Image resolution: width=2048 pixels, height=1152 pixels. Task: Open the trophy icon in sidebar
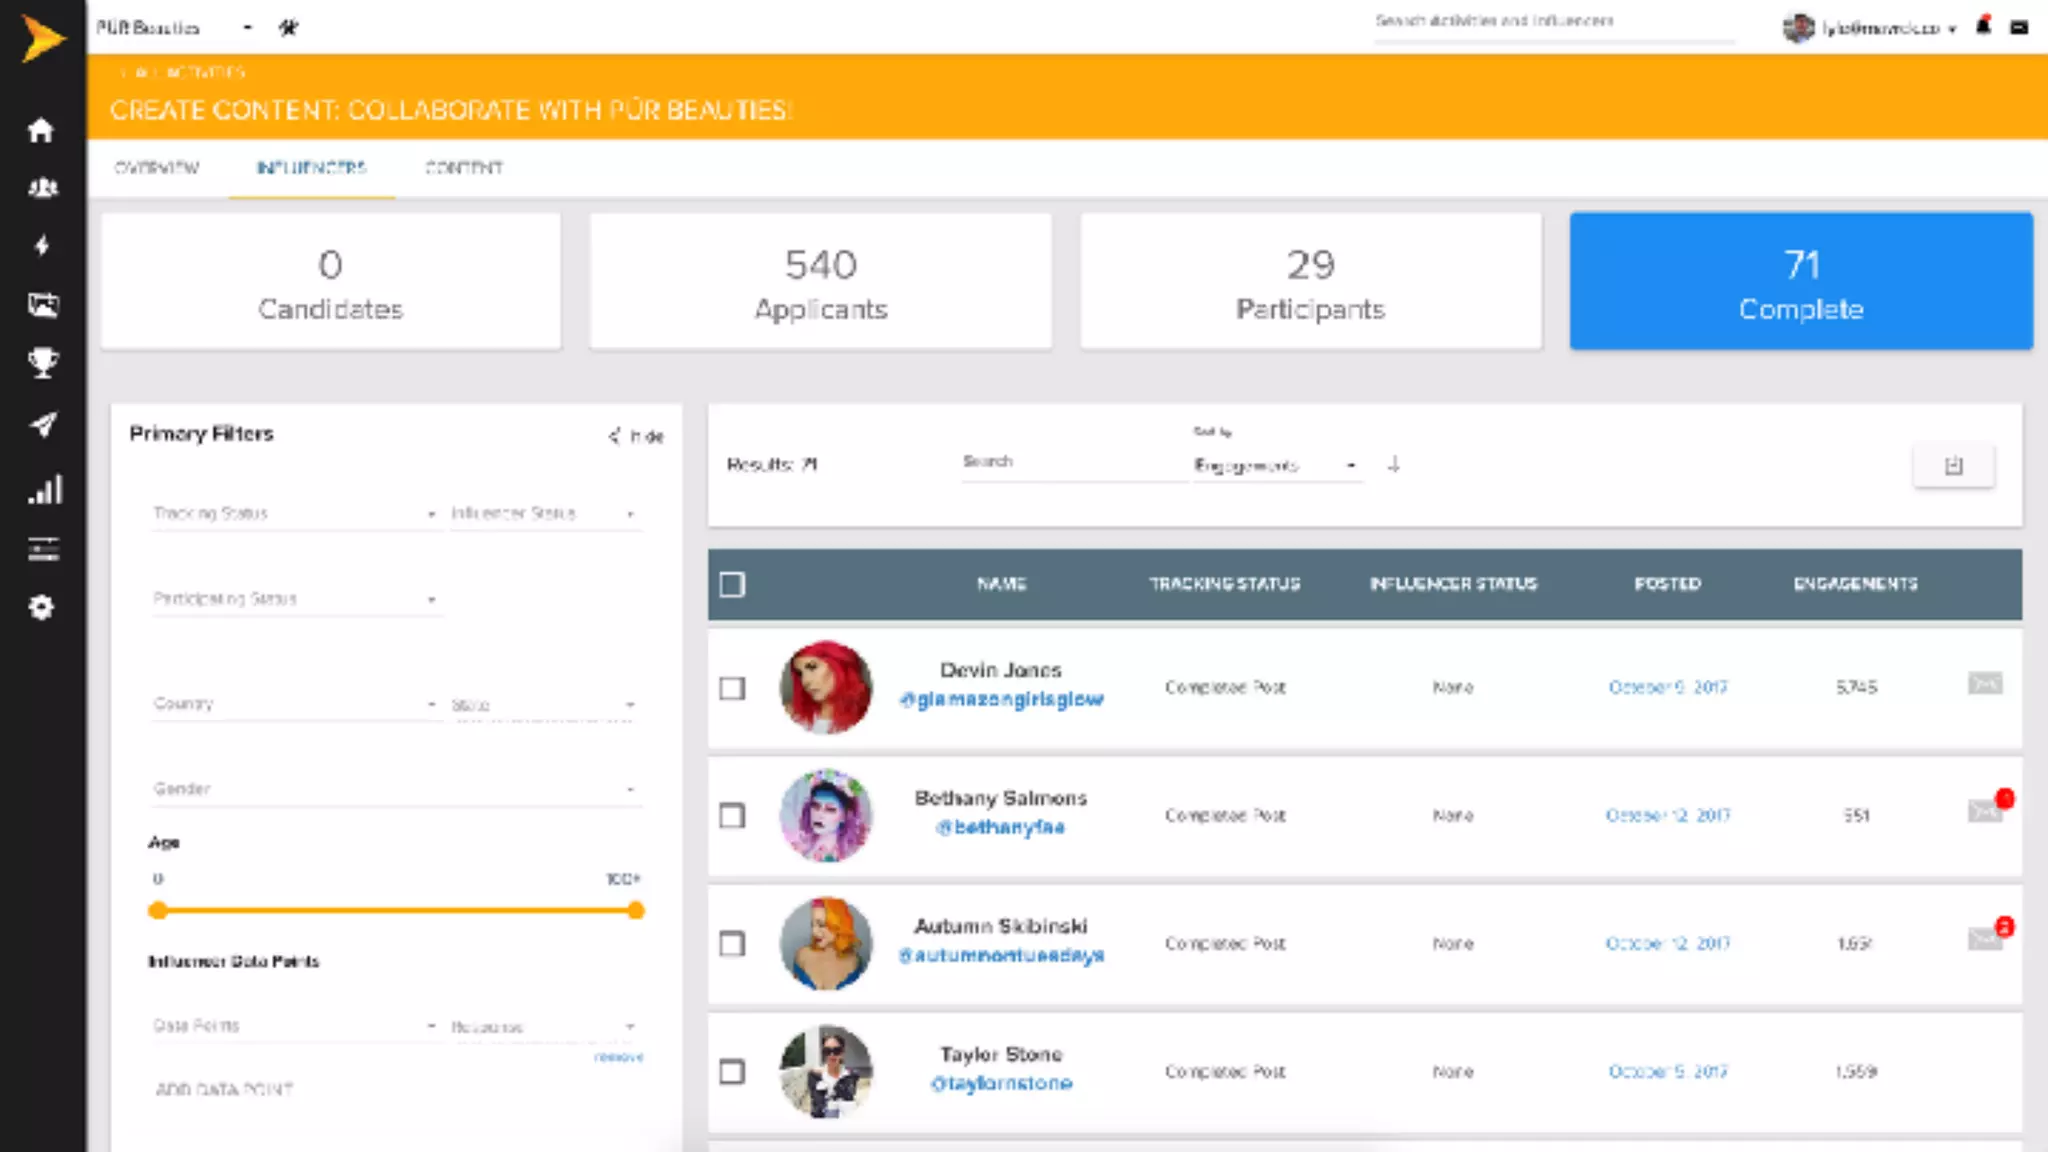(42, 363)
